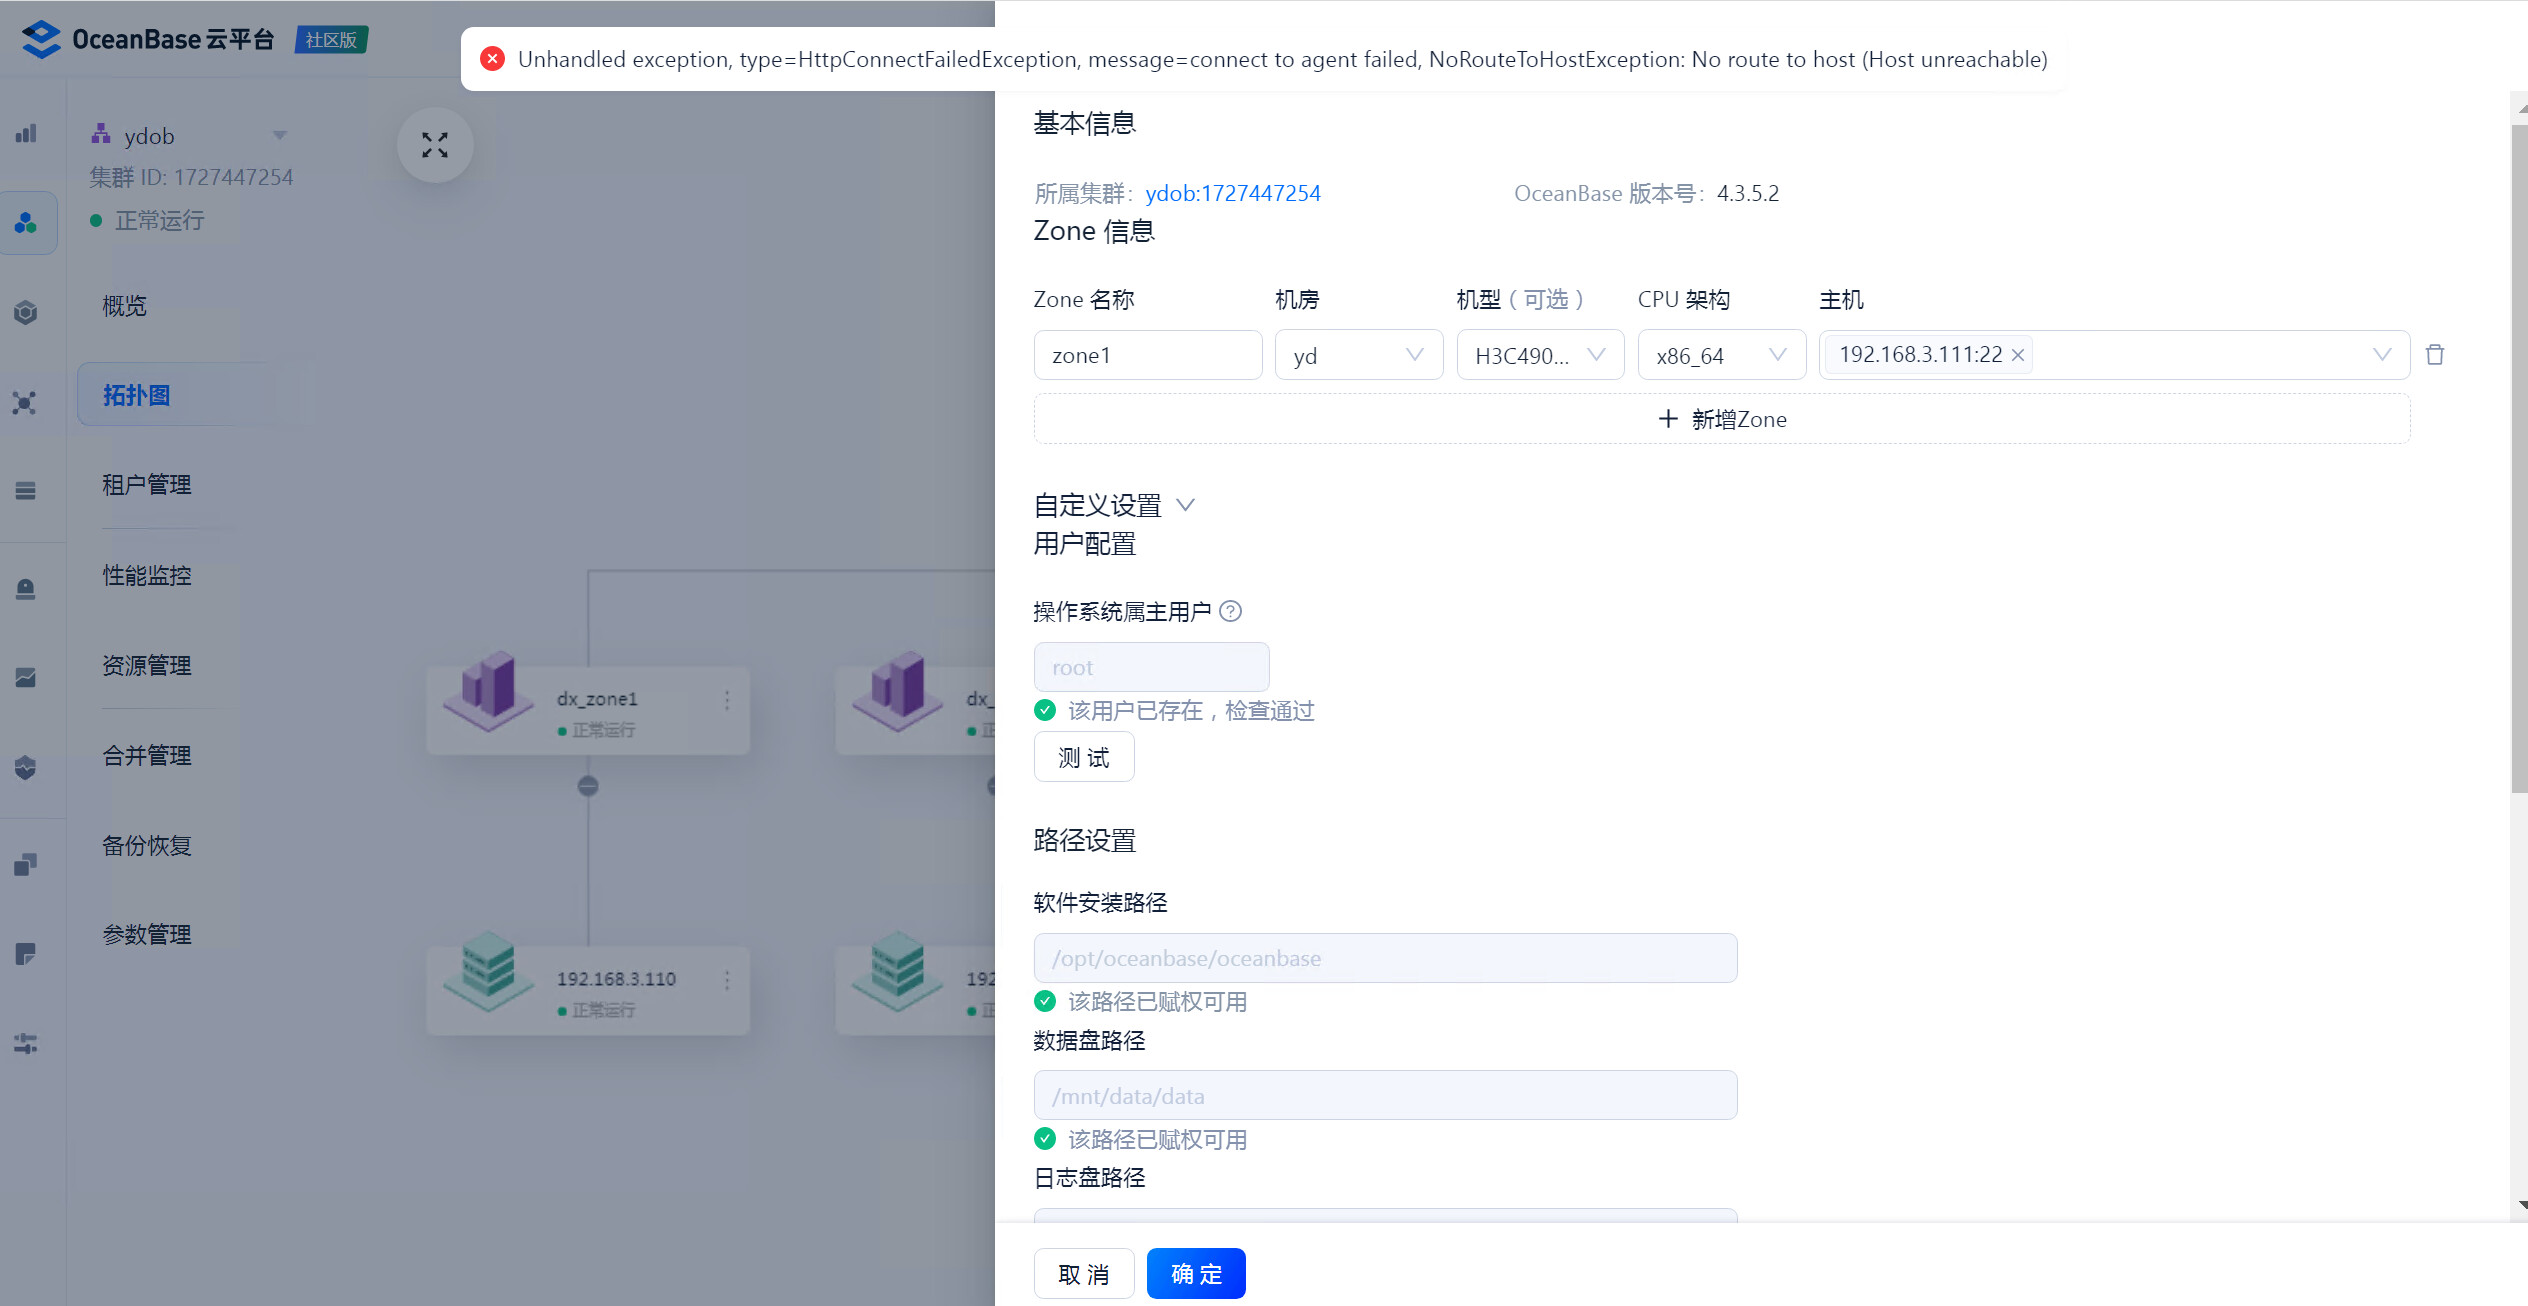Dismiss the red error notification icon

pos(492,59)
